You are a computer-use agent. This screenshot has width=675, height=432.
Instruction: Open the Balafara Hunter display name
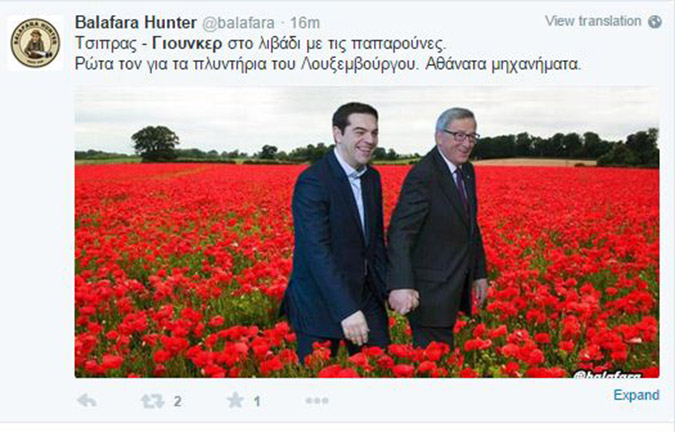coord(136,22)
